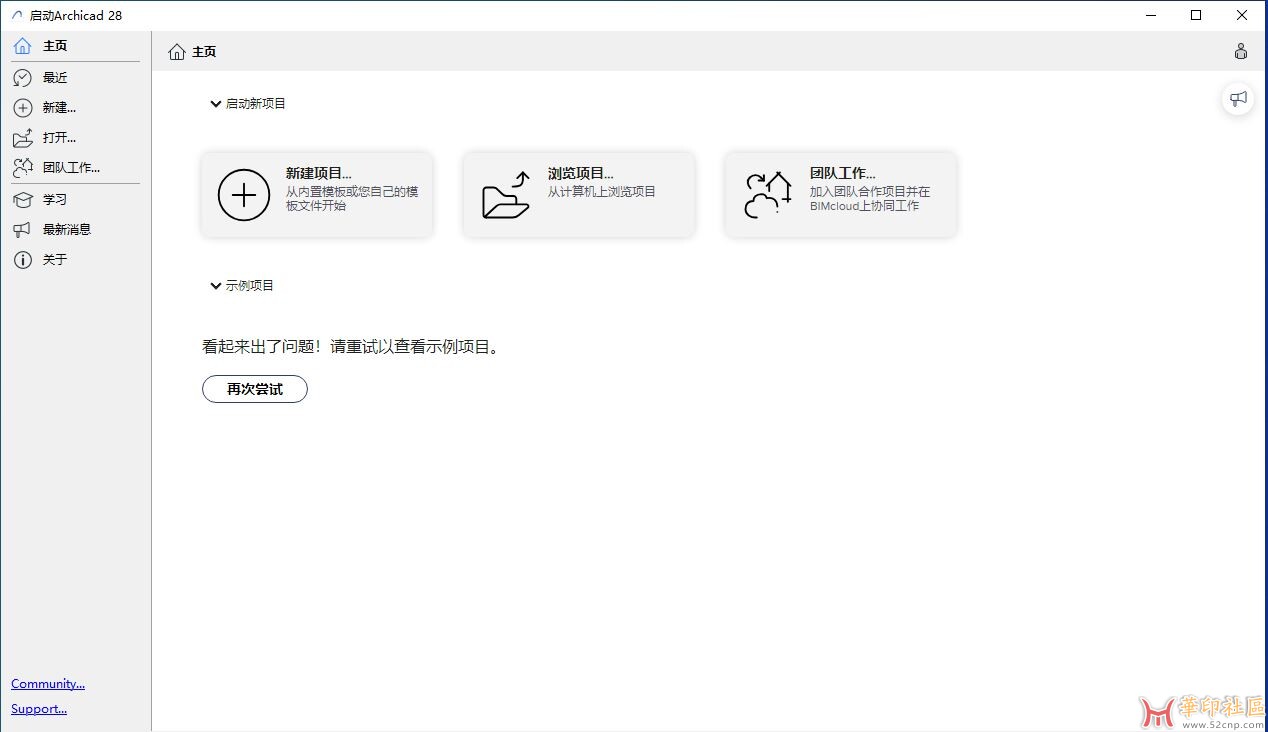
Task: Maximize the Archicad window
Action: point(1196,15)
